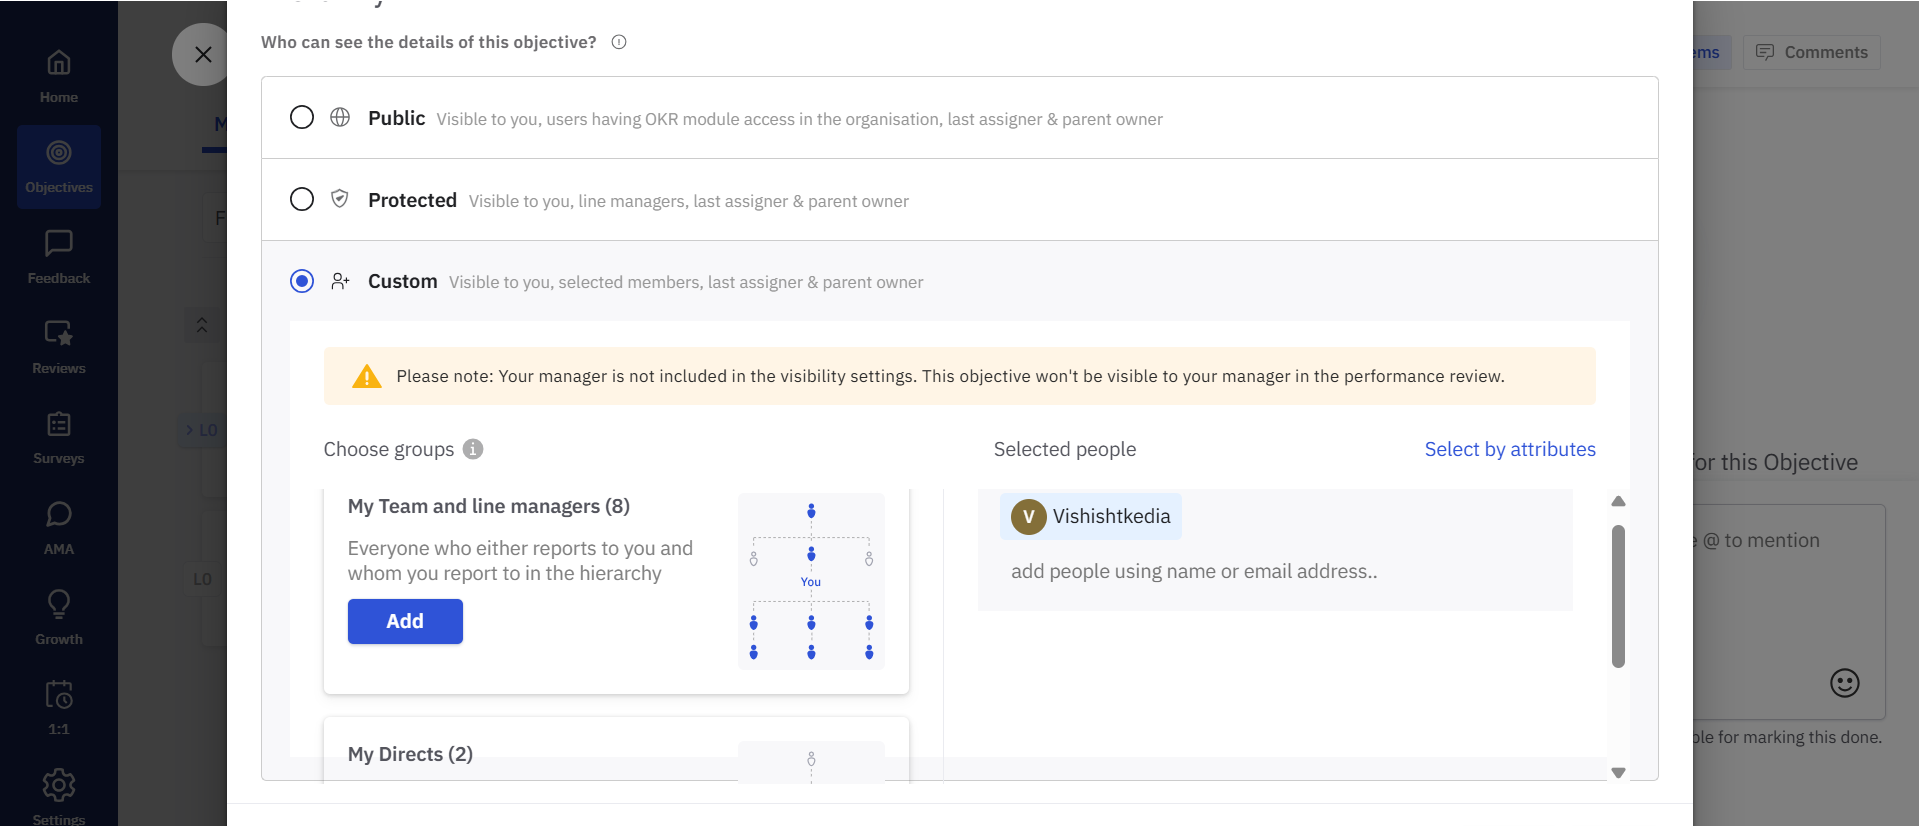
Task: Close the visibility dialog with X button
Action: 203,54
